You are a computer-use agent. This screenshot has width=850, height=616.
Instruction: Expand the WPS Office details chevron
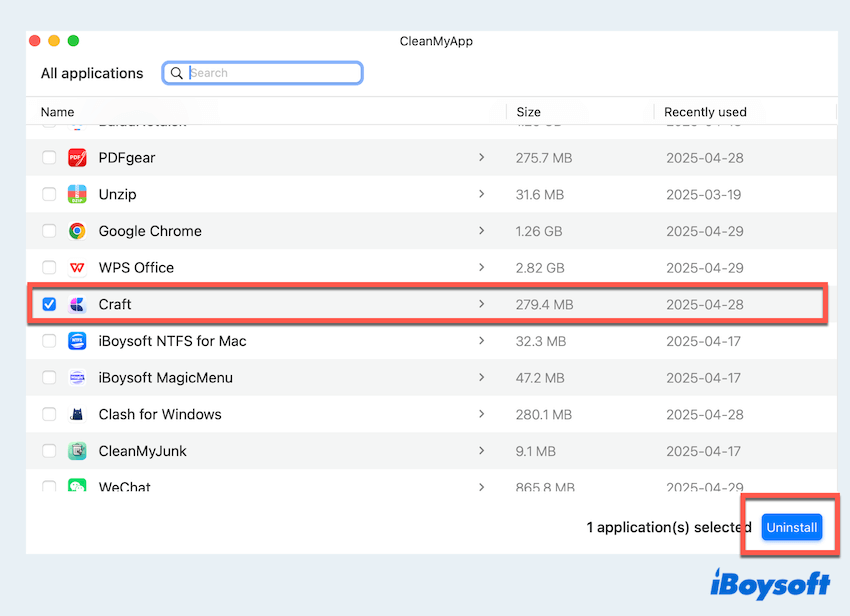pos(481,268)
